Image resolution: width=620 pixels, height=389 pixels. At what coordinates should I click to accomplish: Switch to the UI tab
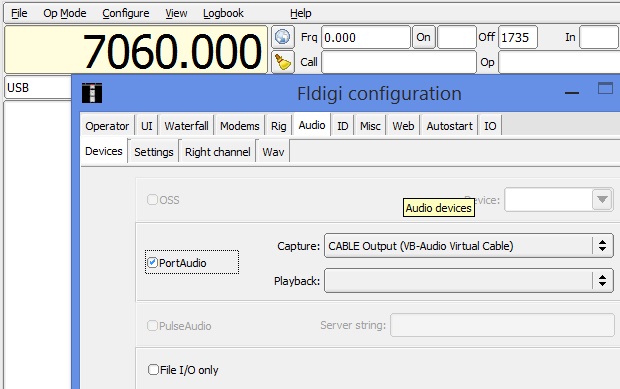pos(146,126)
